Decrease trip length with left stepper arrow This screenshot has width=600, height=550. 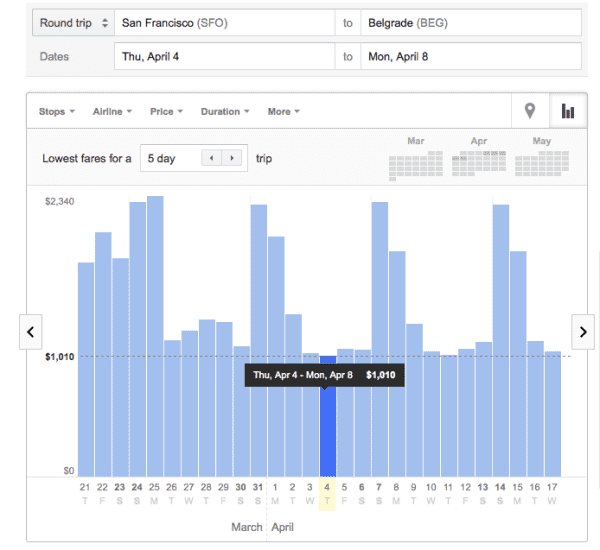(212, 158)
